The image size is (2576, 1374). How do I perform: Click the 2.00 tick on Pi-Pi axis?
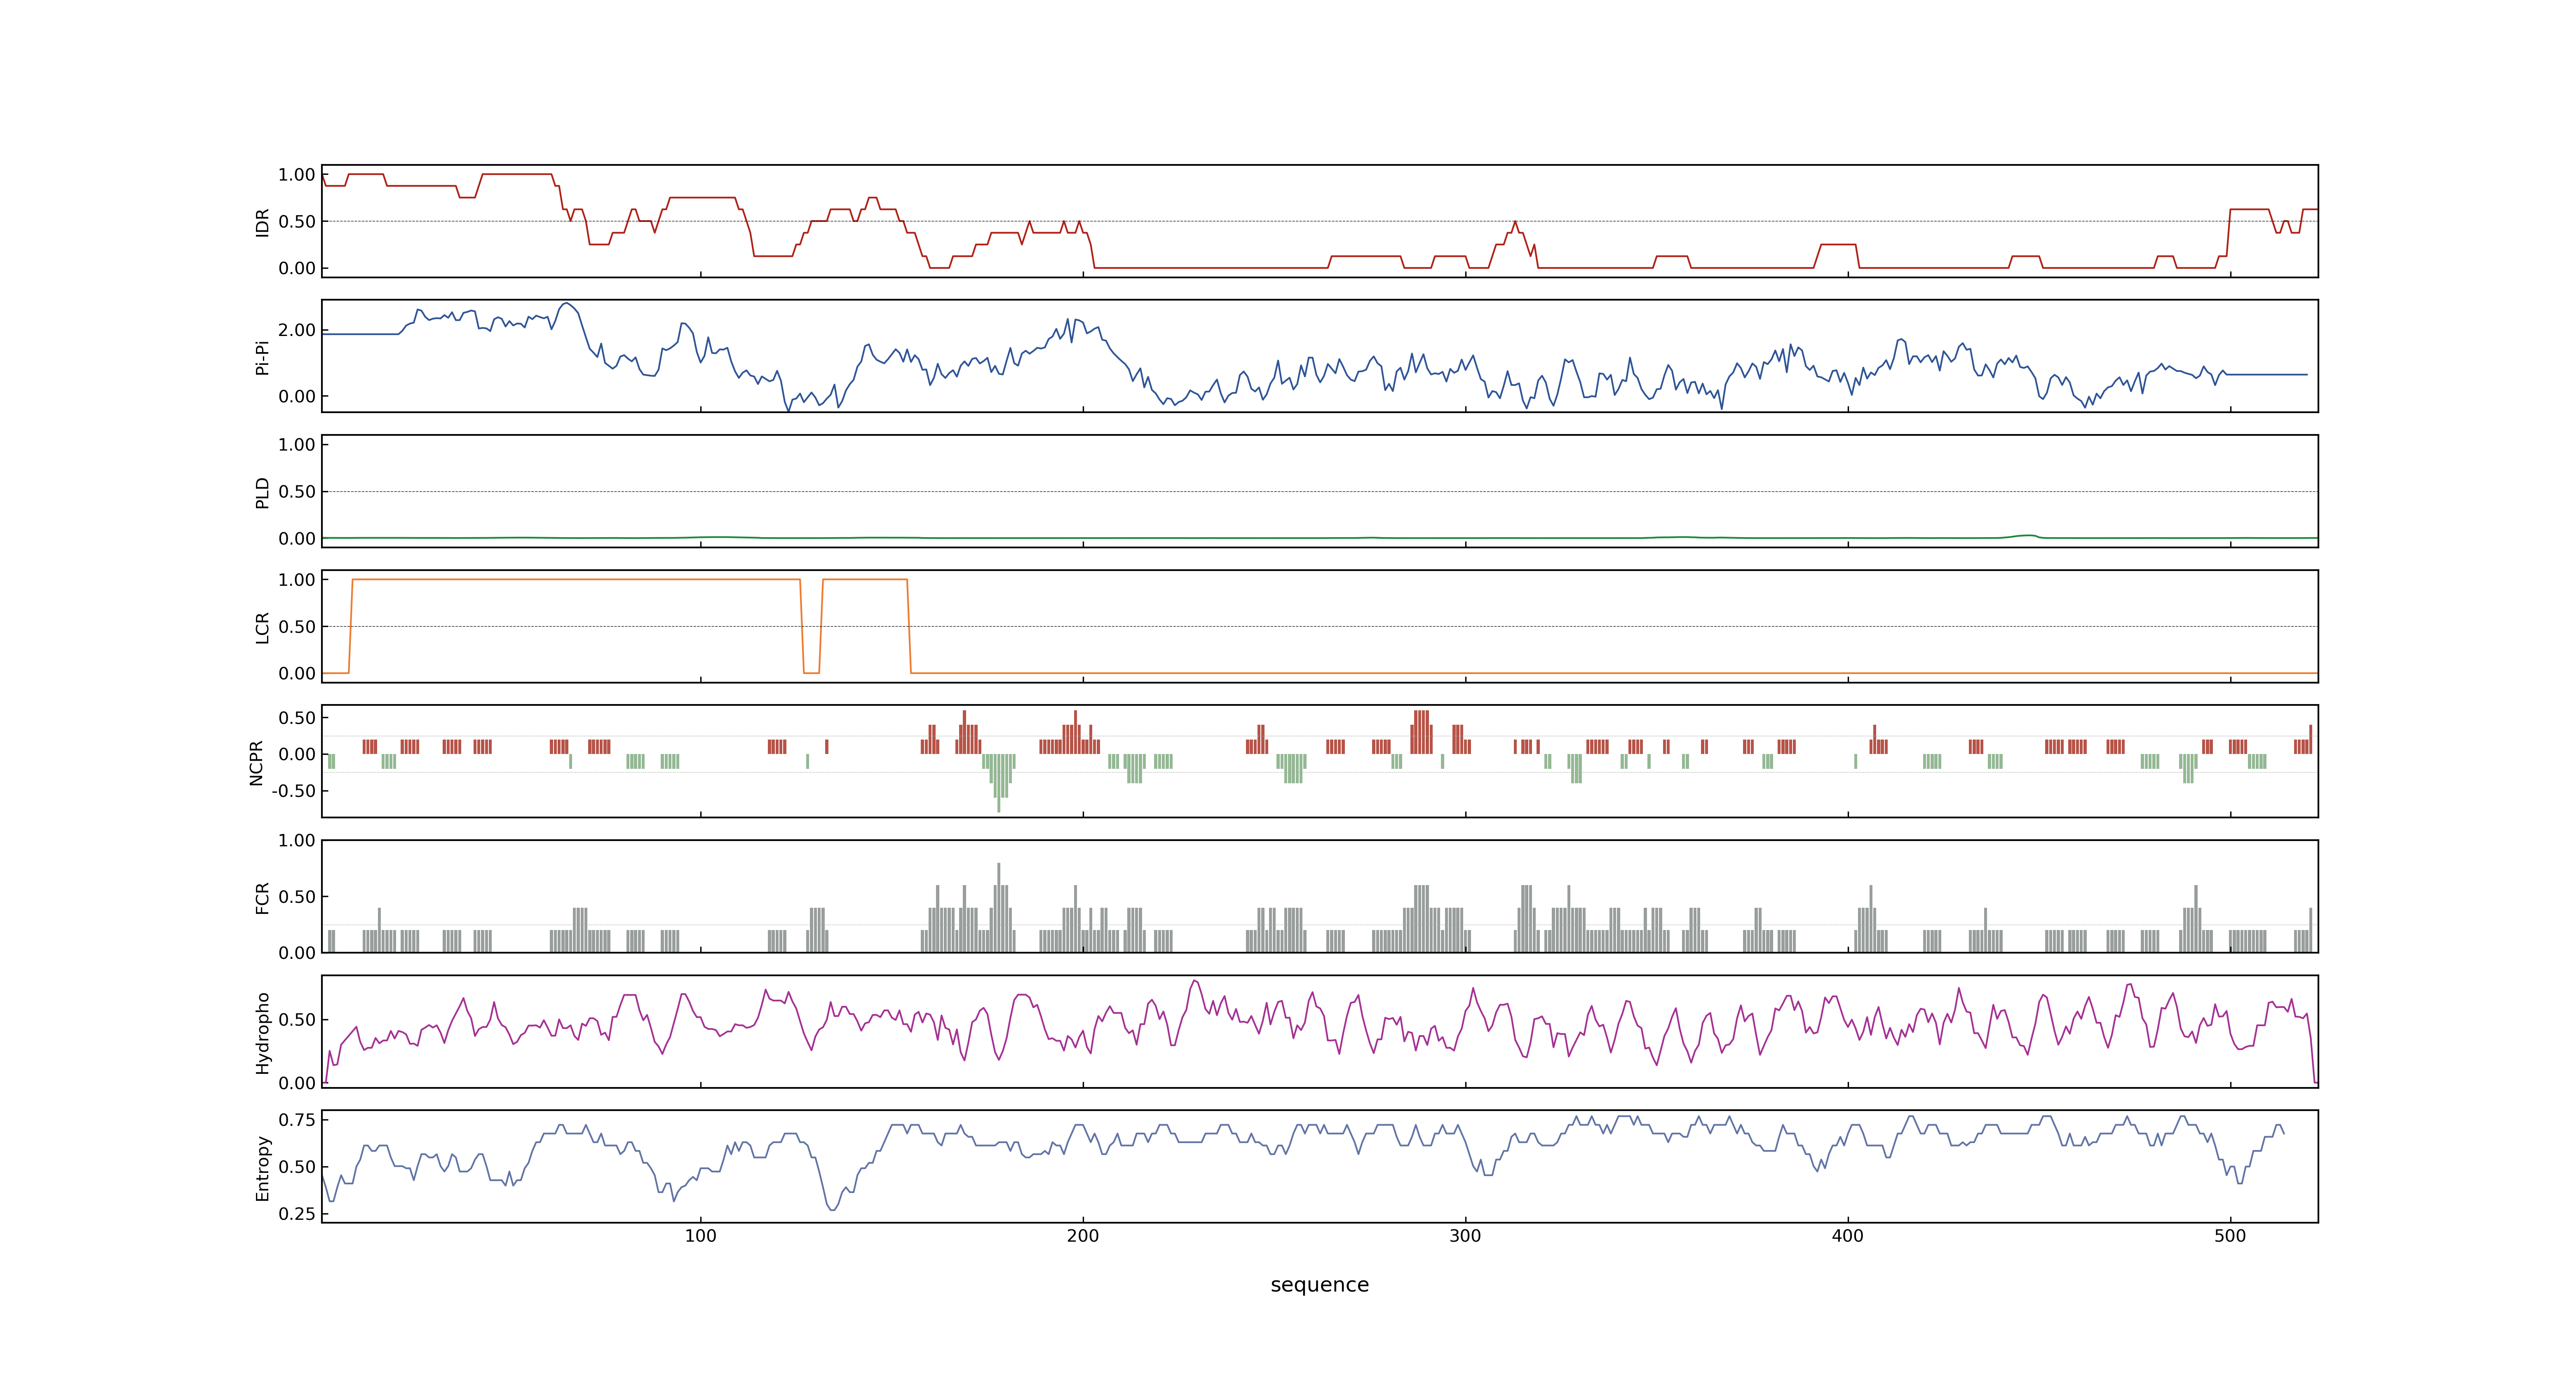click(x=297, y=330)
